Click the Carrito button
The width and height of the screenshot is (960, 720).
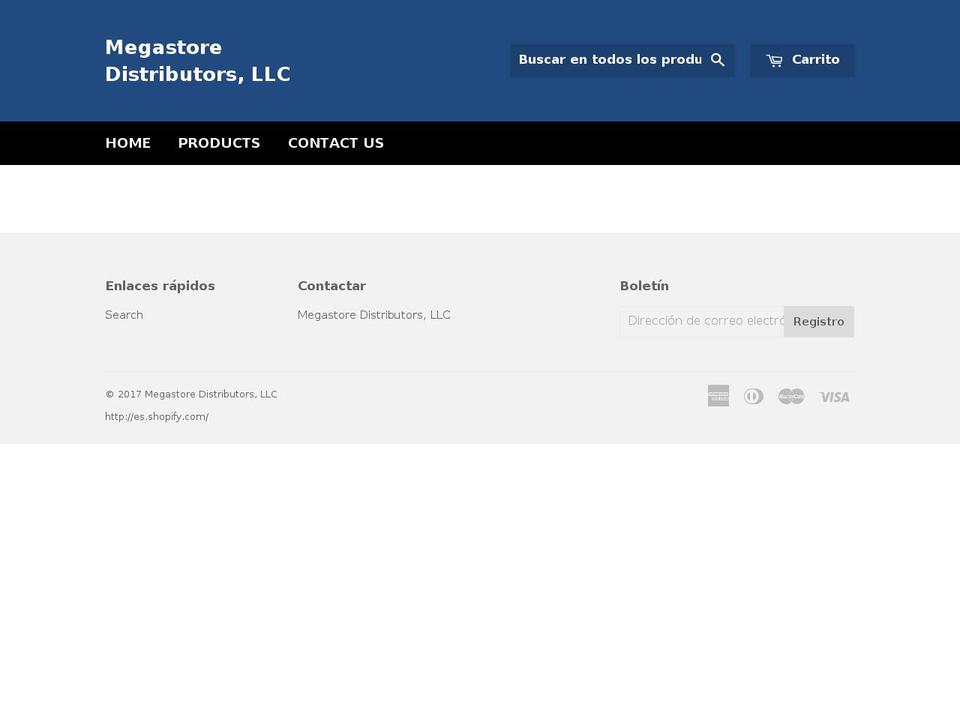click(x=802, y=60)
